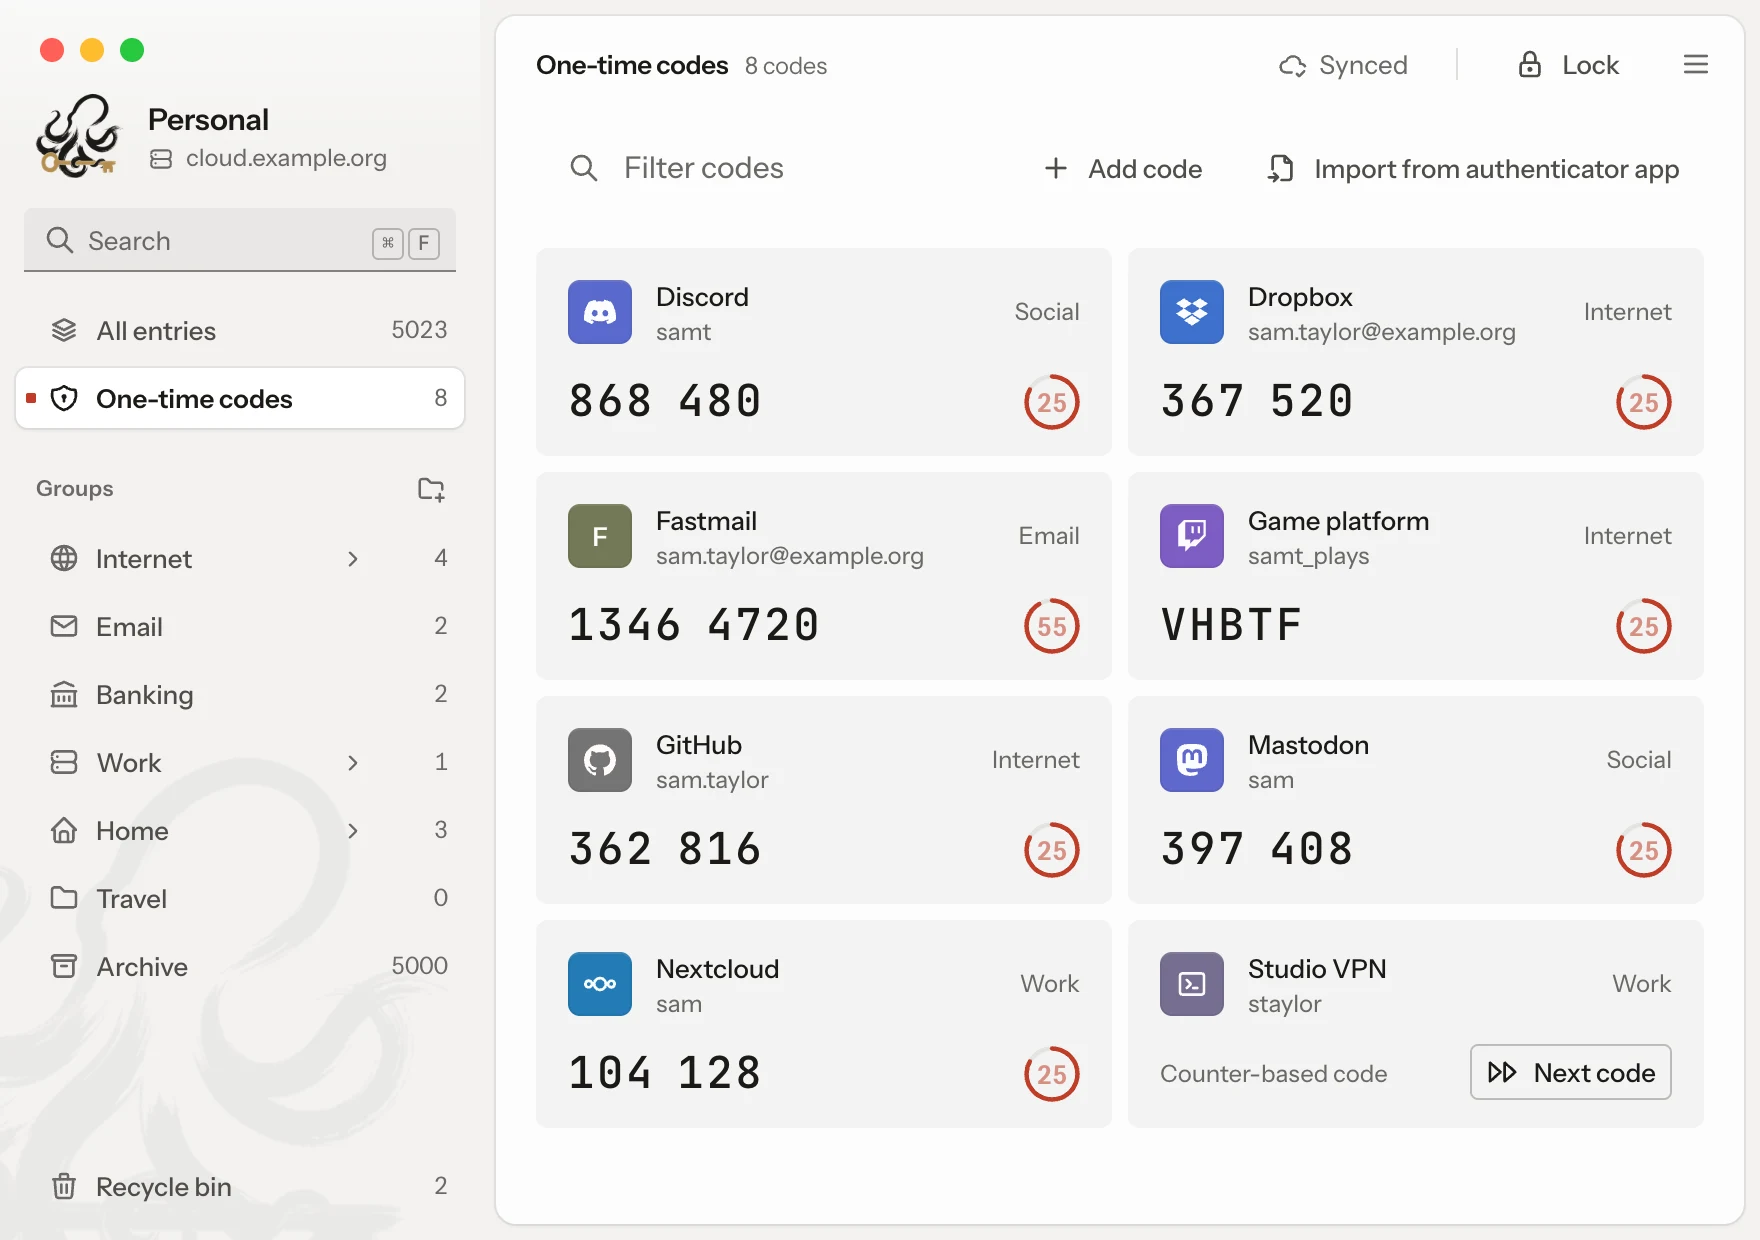Click the Nextcloud countdown timer circle
The height and width of the screenshot is (1240, 1760).
[x=1052, y=1074]
